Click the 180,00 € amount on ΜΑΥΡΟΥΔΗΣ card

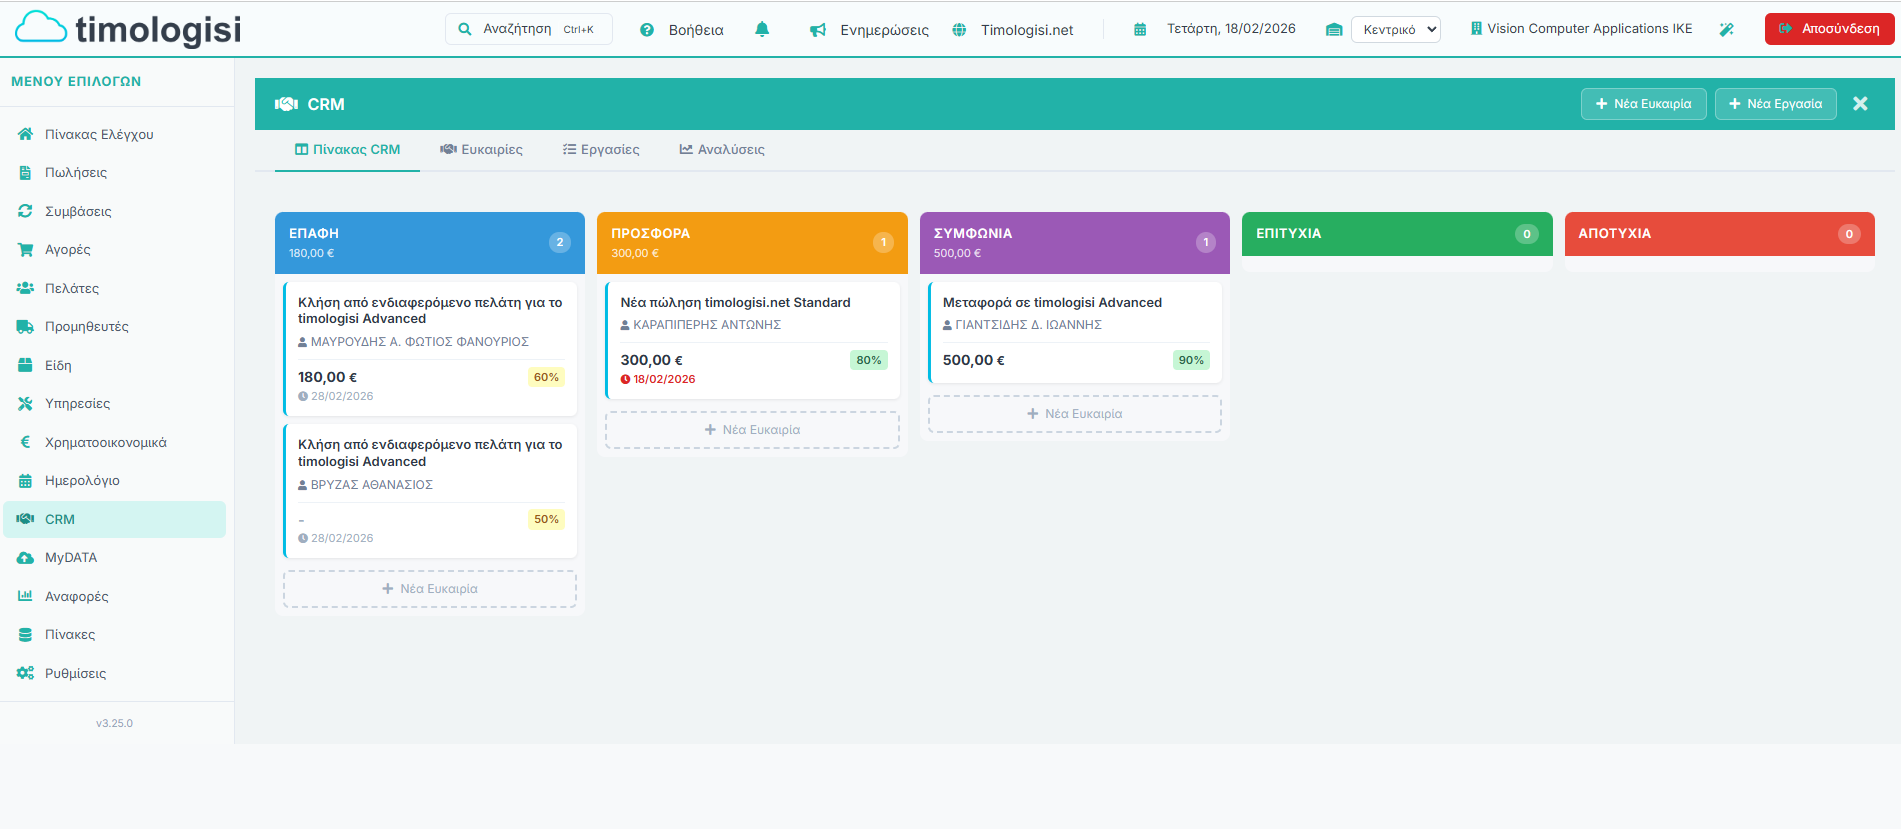pyautogui.click(x=327, y=377)
